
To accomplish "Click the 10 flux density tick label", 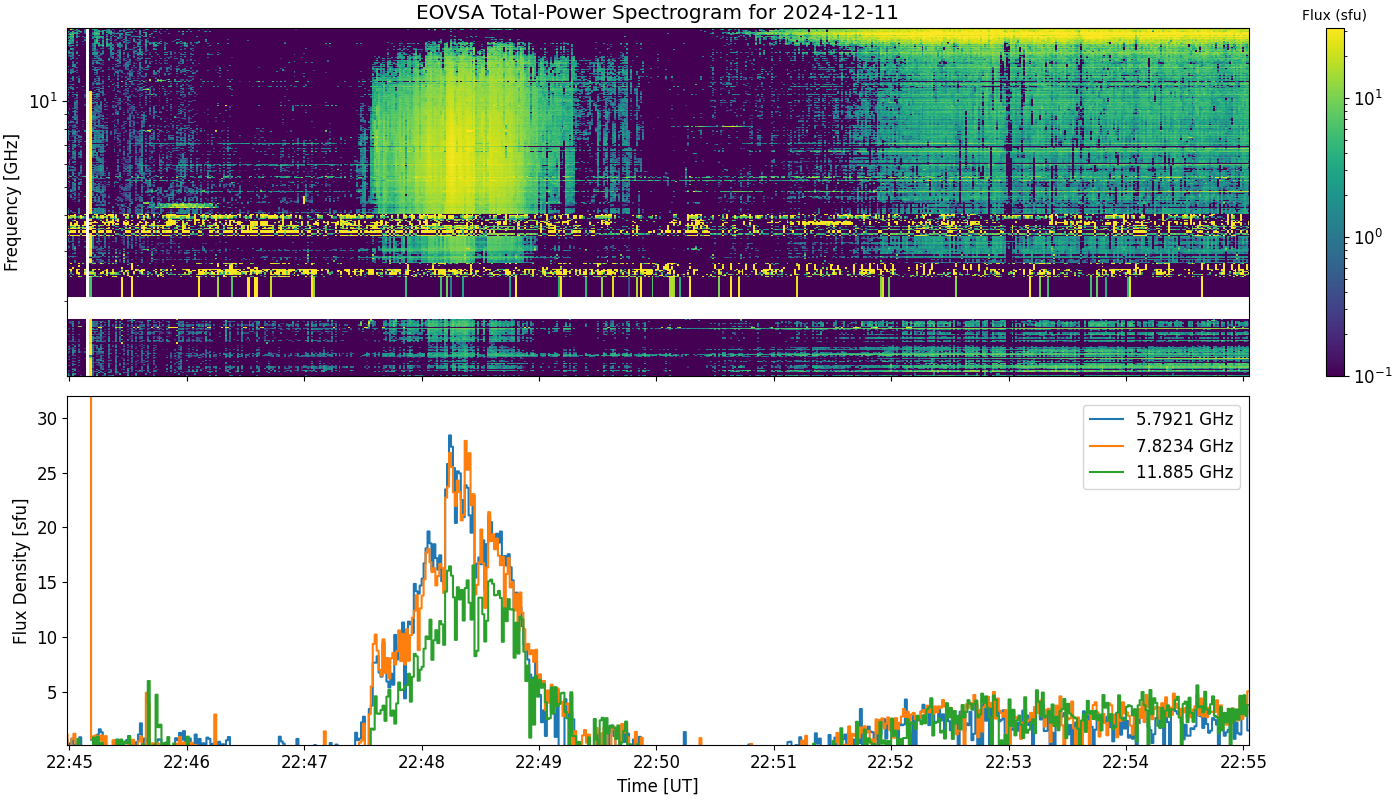I will pos(49,638).
